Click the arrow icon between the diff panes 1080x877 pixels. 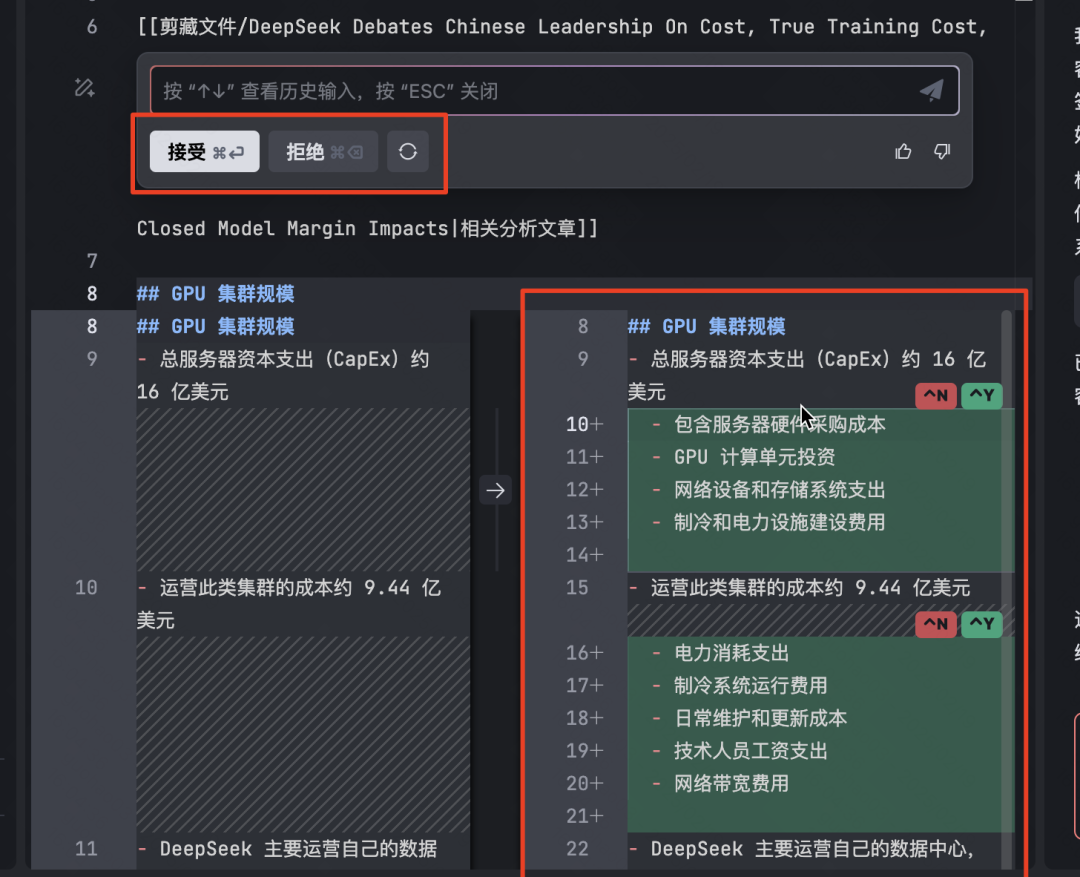click(x=495, y=490)
